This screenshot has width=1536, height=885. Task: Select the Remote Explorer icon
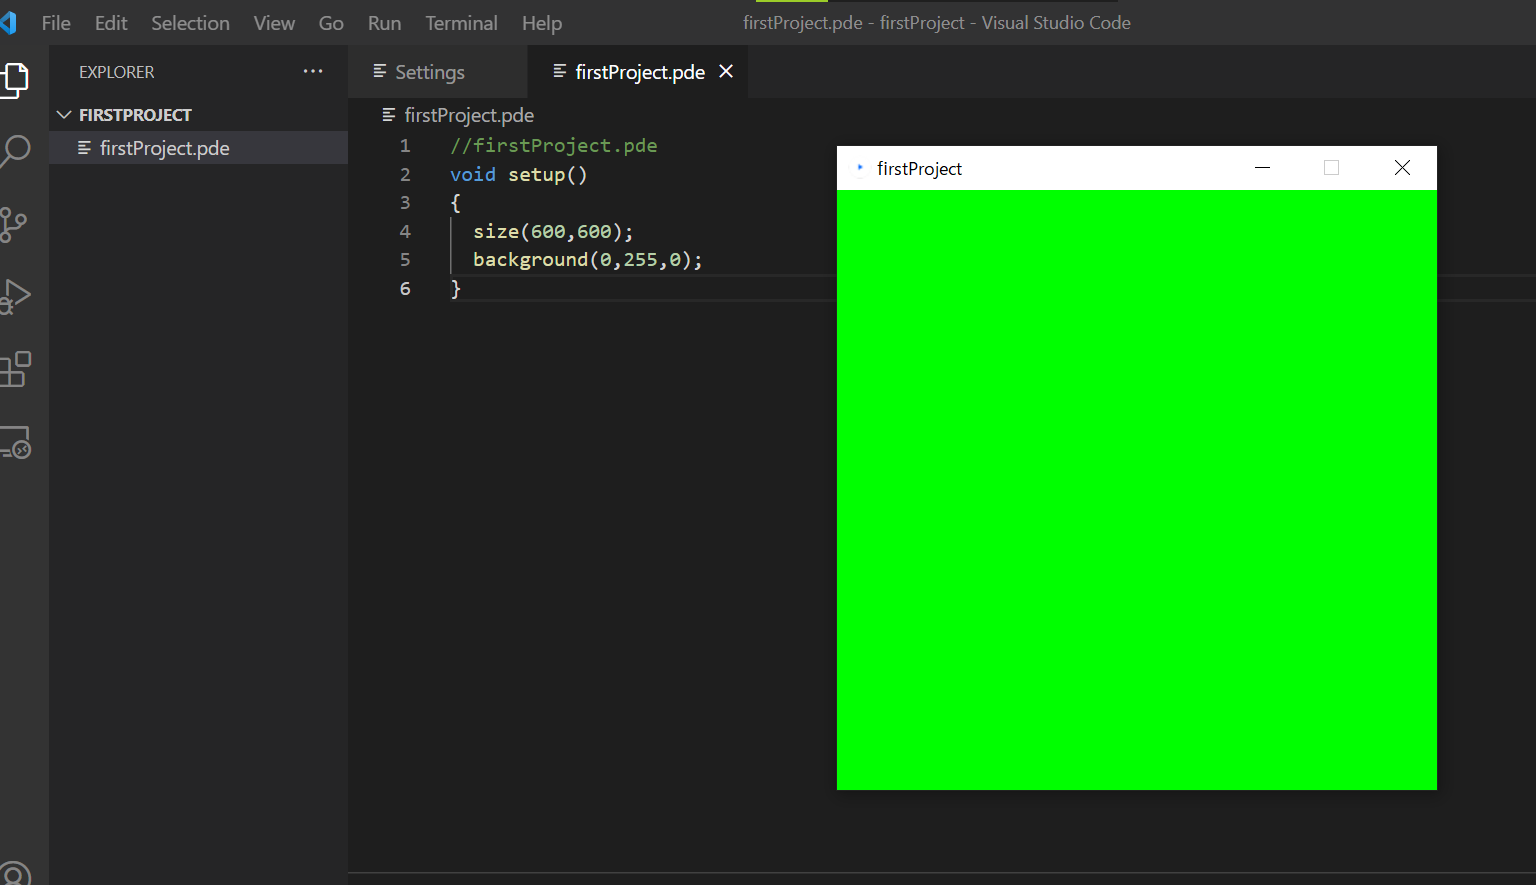click(15, 441)
